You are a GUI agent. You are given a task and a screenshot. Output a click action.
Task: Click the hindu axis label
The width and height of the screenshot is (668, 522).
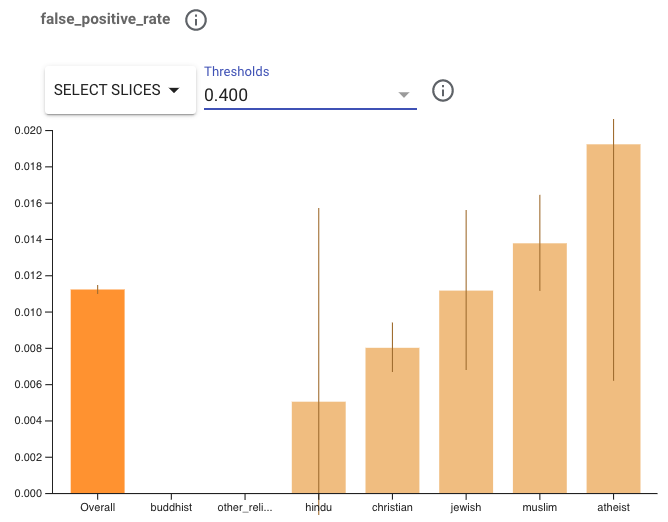click(x=319, y=508)
